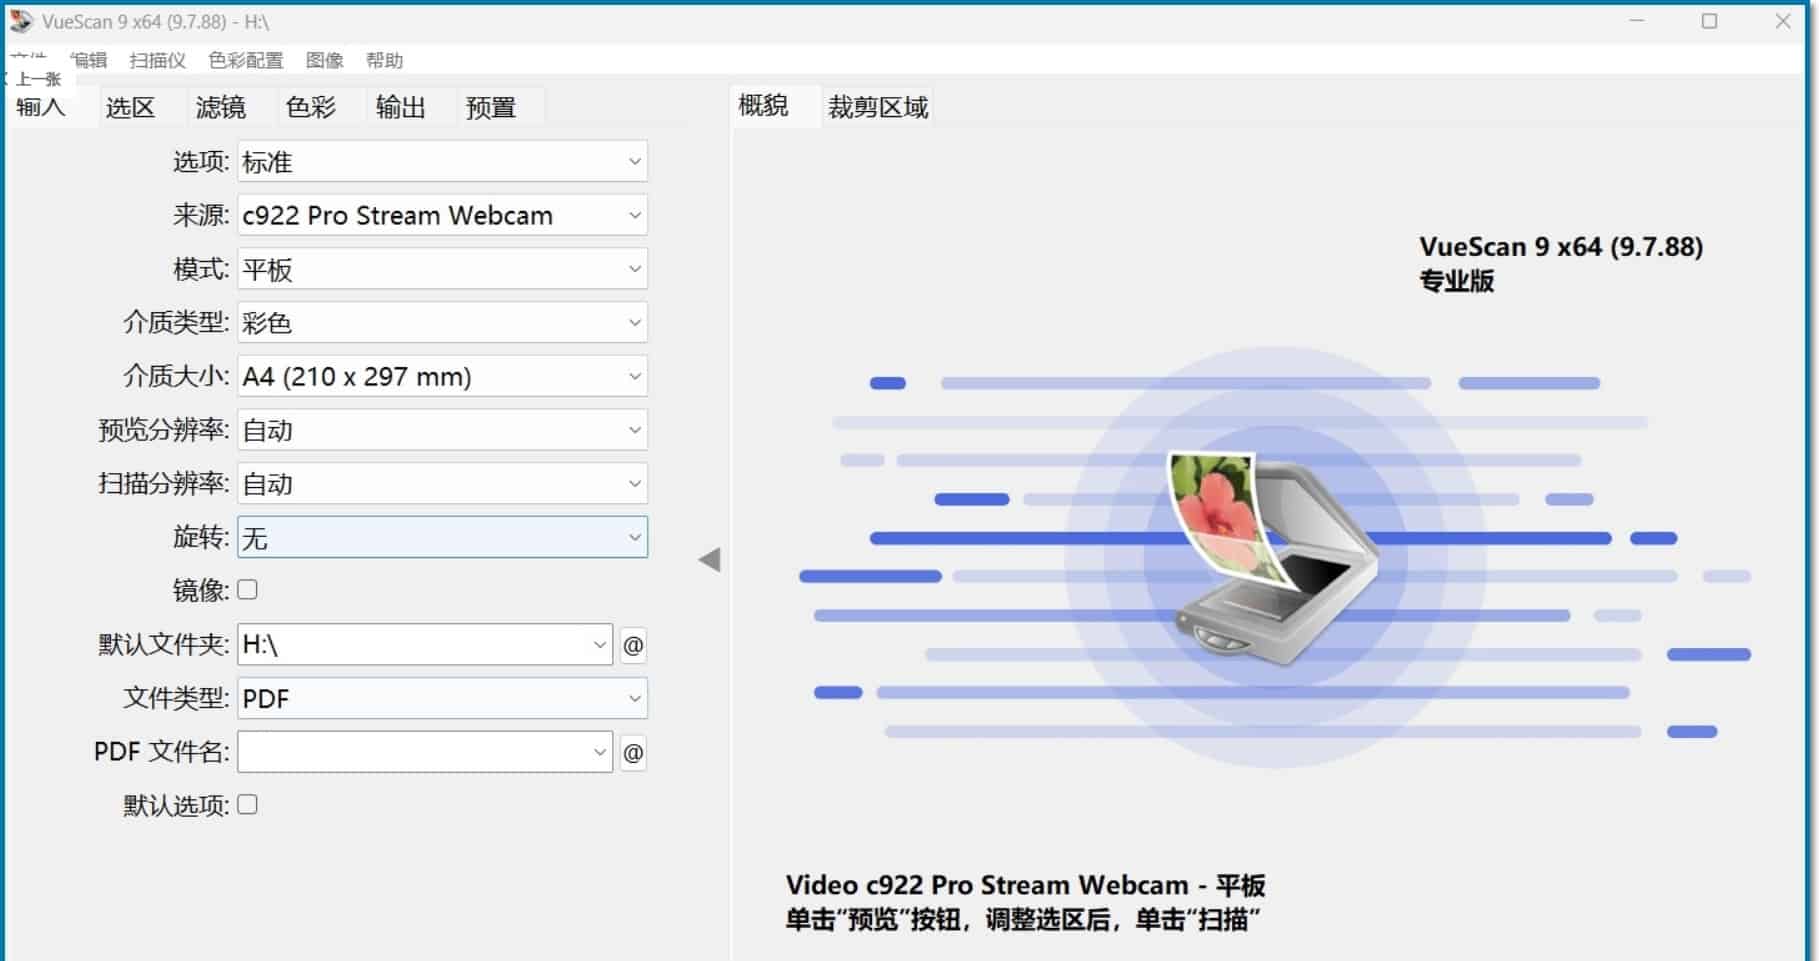
Task: Open the 色彩配置 menu
Action: tap(246, 60)
